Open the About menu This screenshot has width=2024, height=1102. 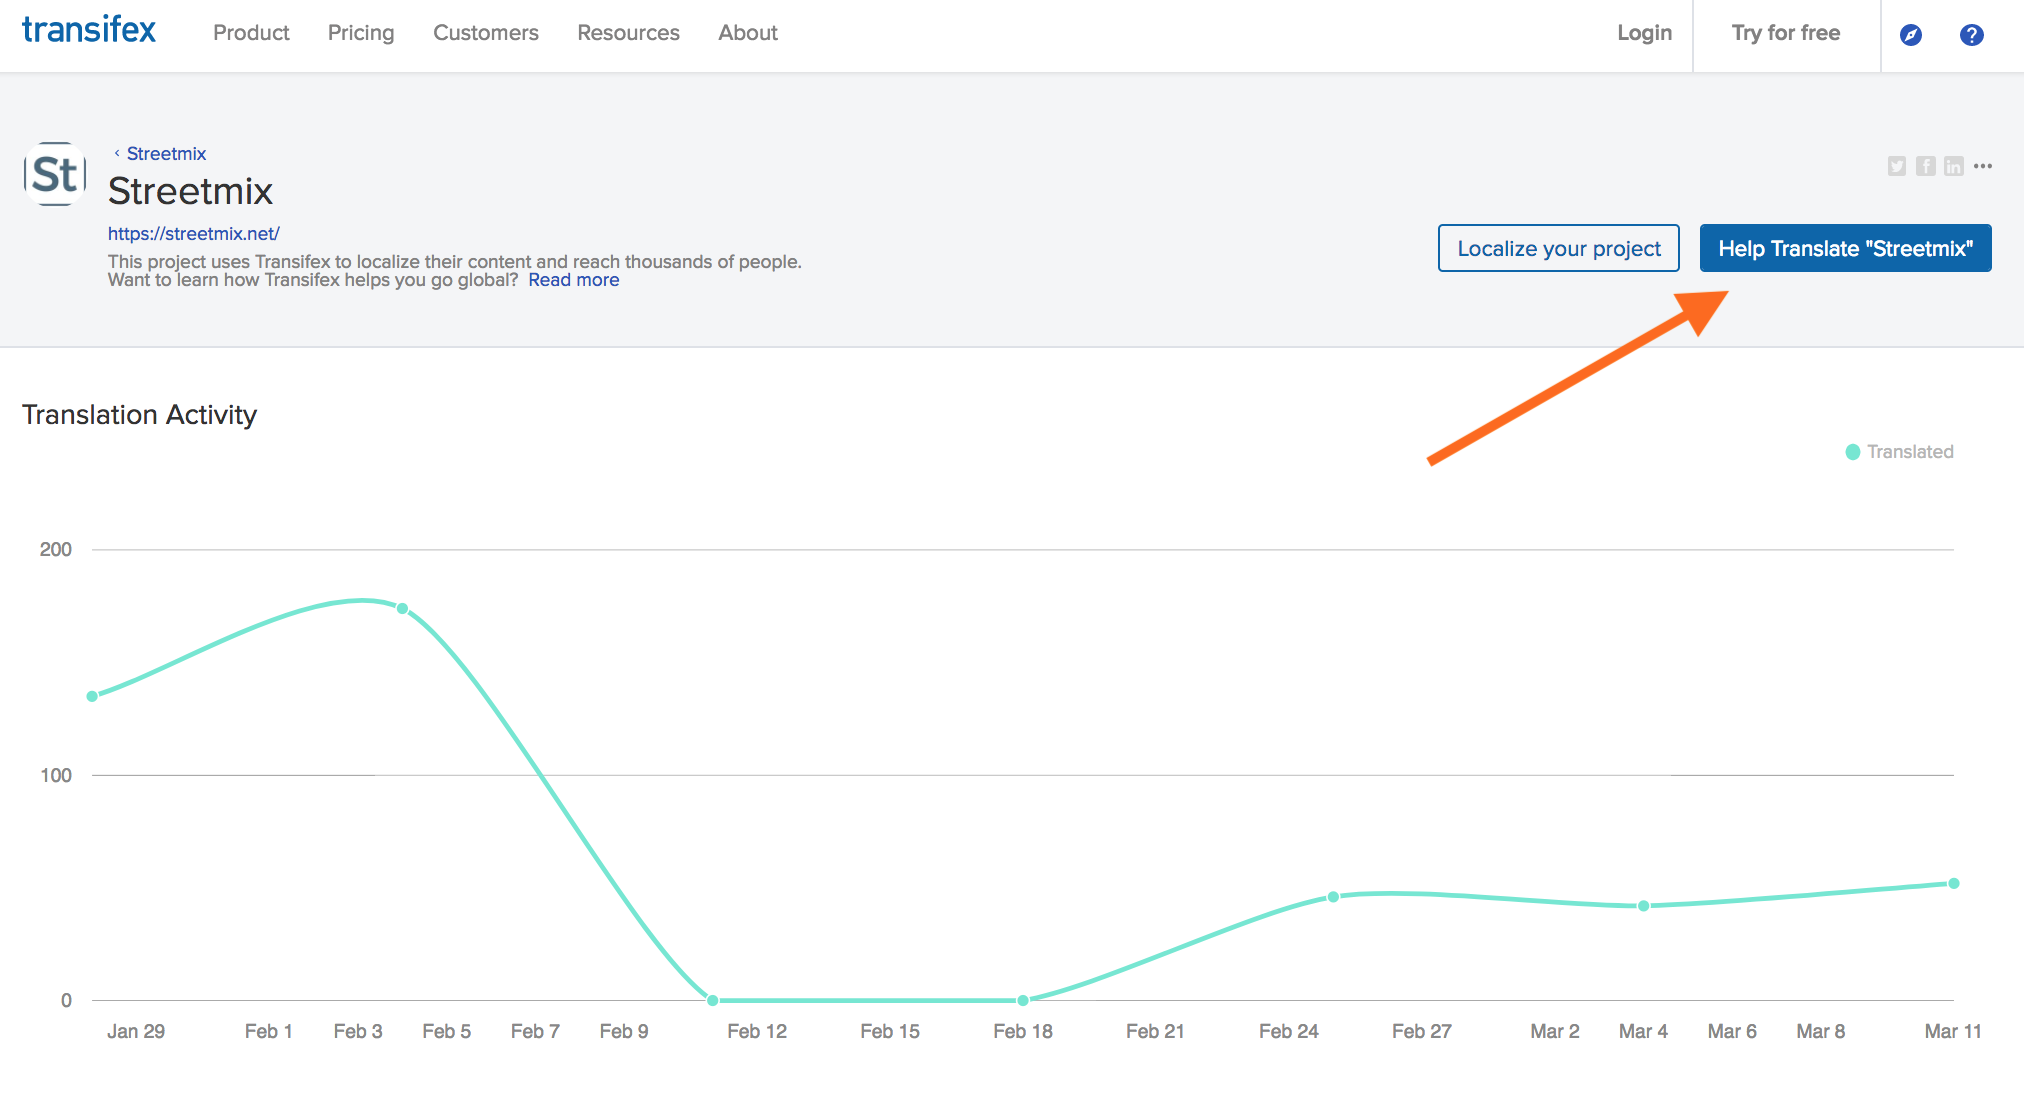point(748,33)
